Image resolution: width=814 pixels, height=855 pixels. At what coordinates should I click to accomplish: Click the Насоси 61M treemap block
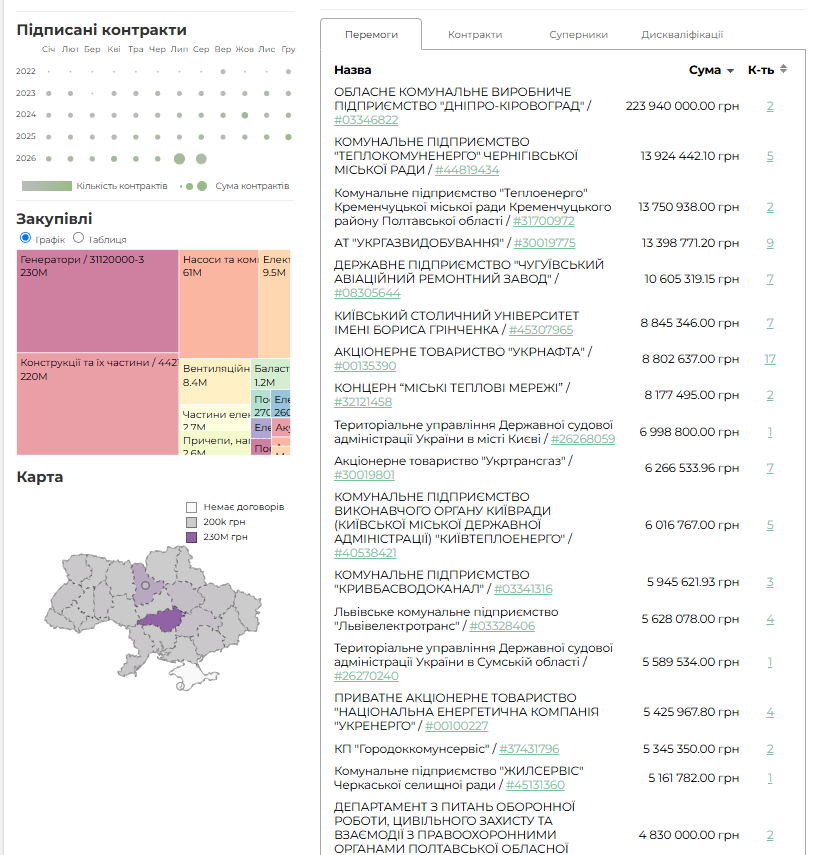[x=219, y=304]
